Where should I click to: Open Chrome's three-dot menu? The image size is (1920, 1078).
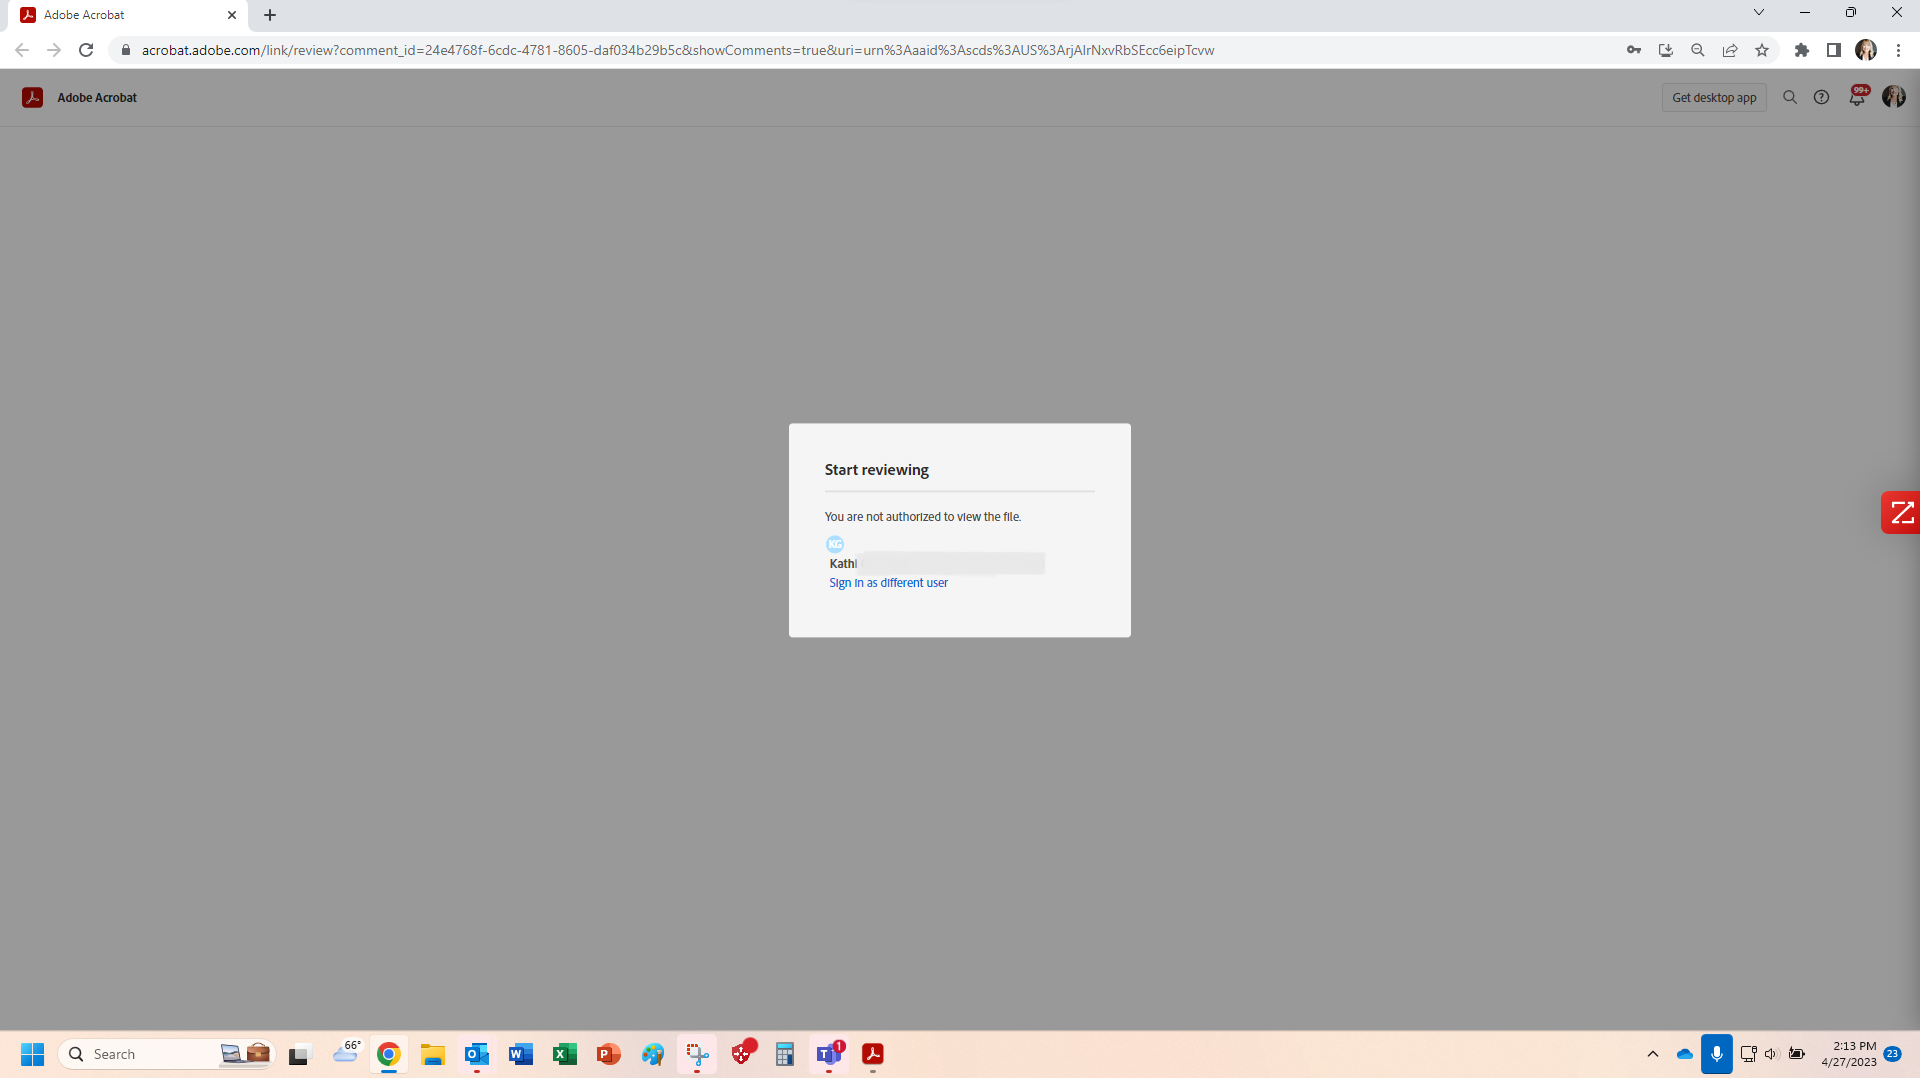(x=1898, y=50)
